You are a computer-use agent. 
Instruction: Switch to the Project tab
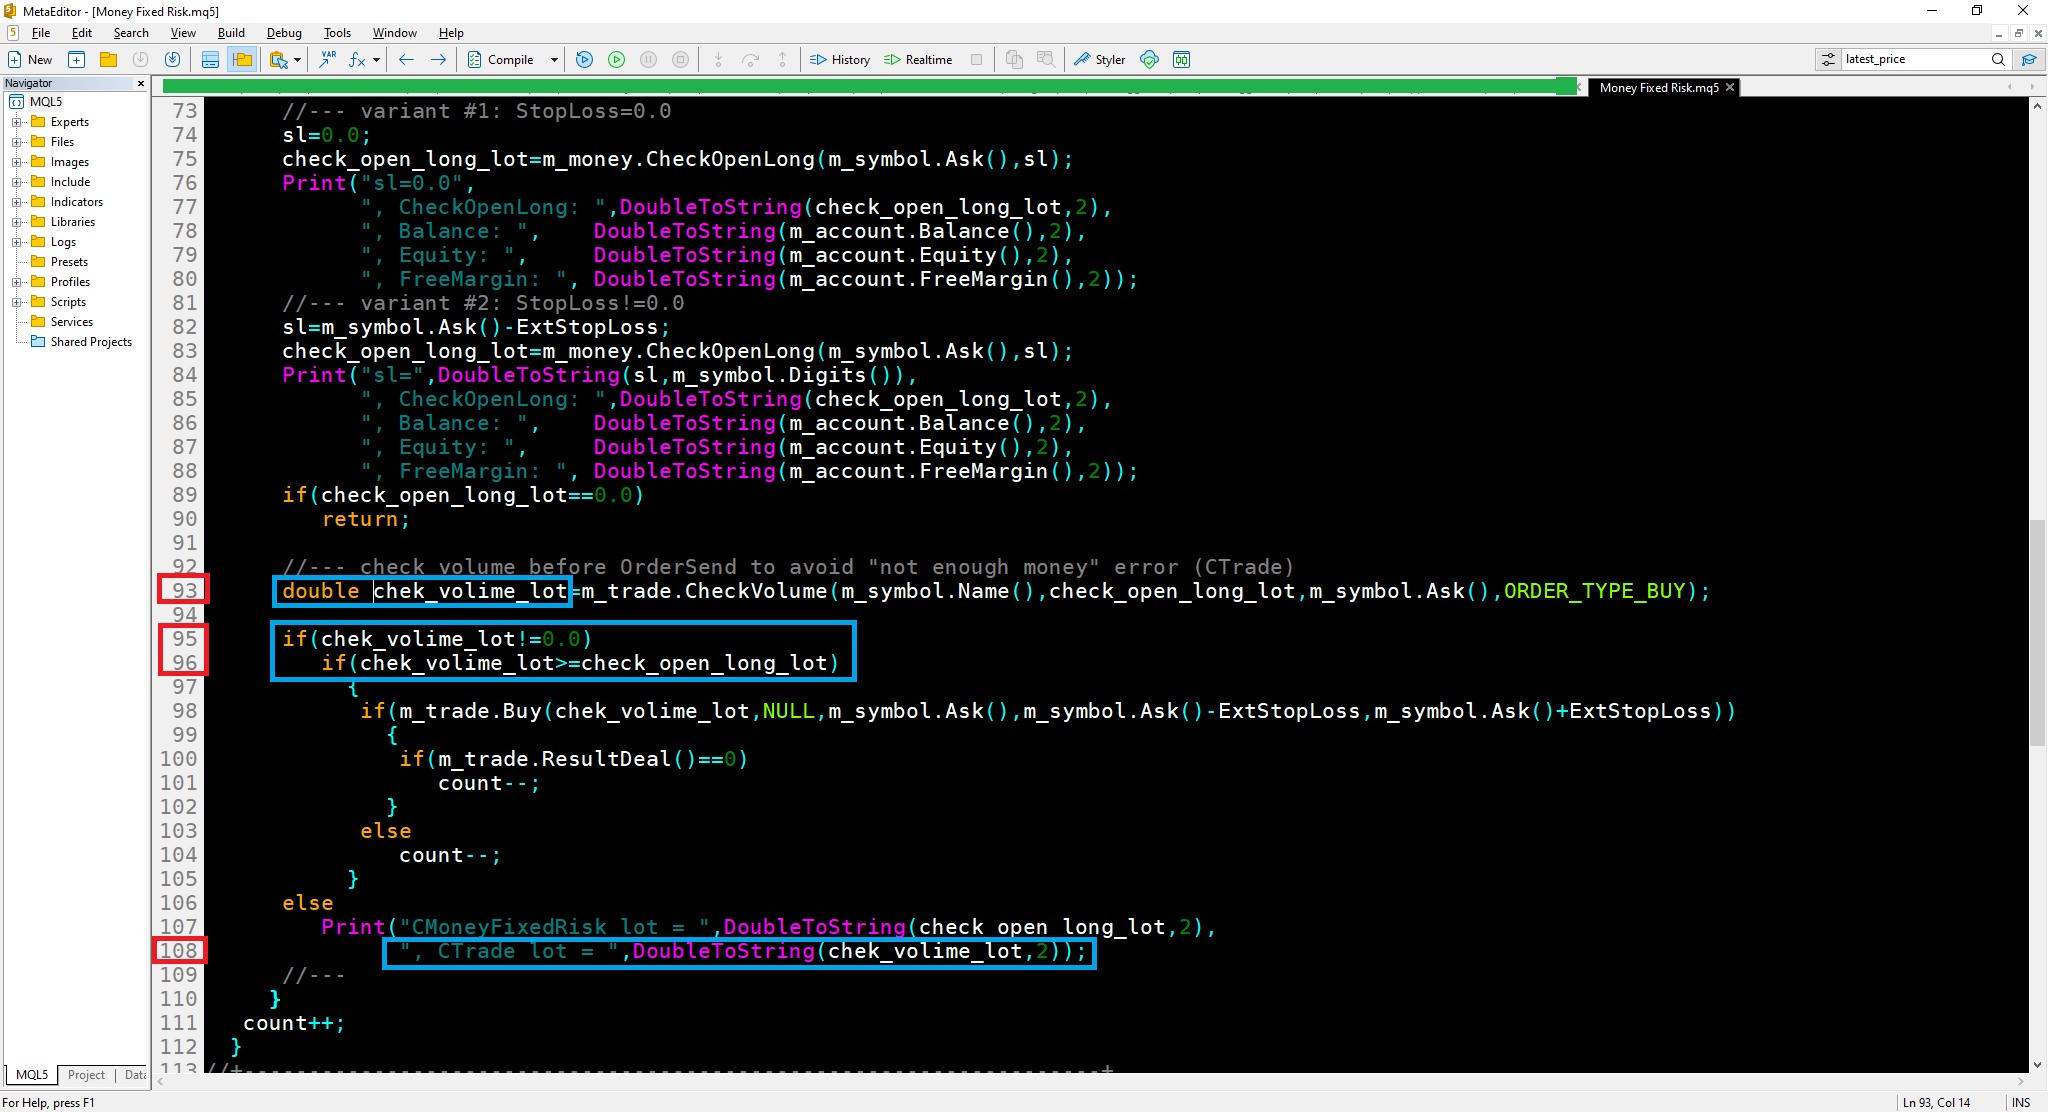point(86,1075)
